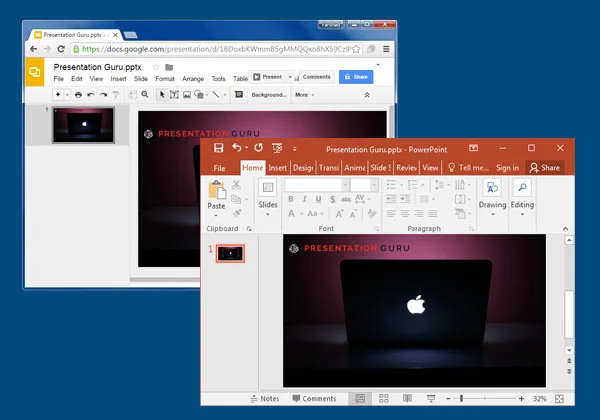600x420 pixels.
Task: Click Justify alignment icon in PowerPoint
Action: 433,213
